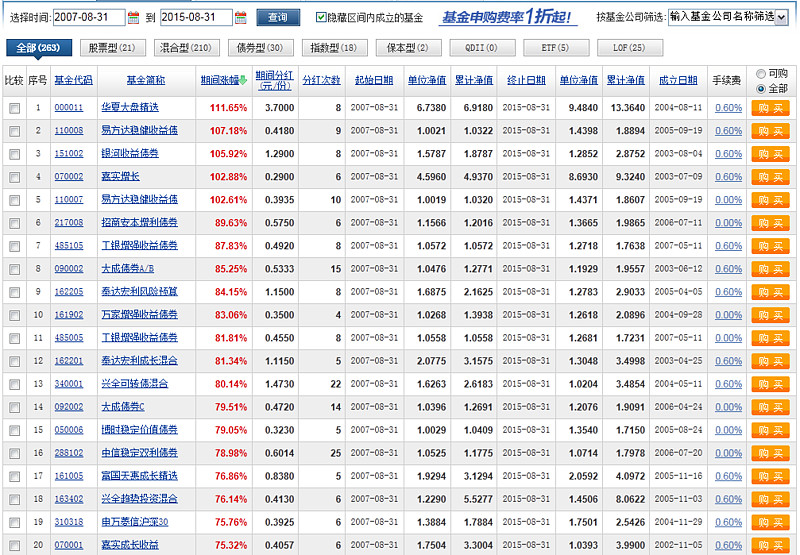Open 基金申购费率1折起 promotion link
Viewport: 800px width, 555px height.
coord(507,17)
